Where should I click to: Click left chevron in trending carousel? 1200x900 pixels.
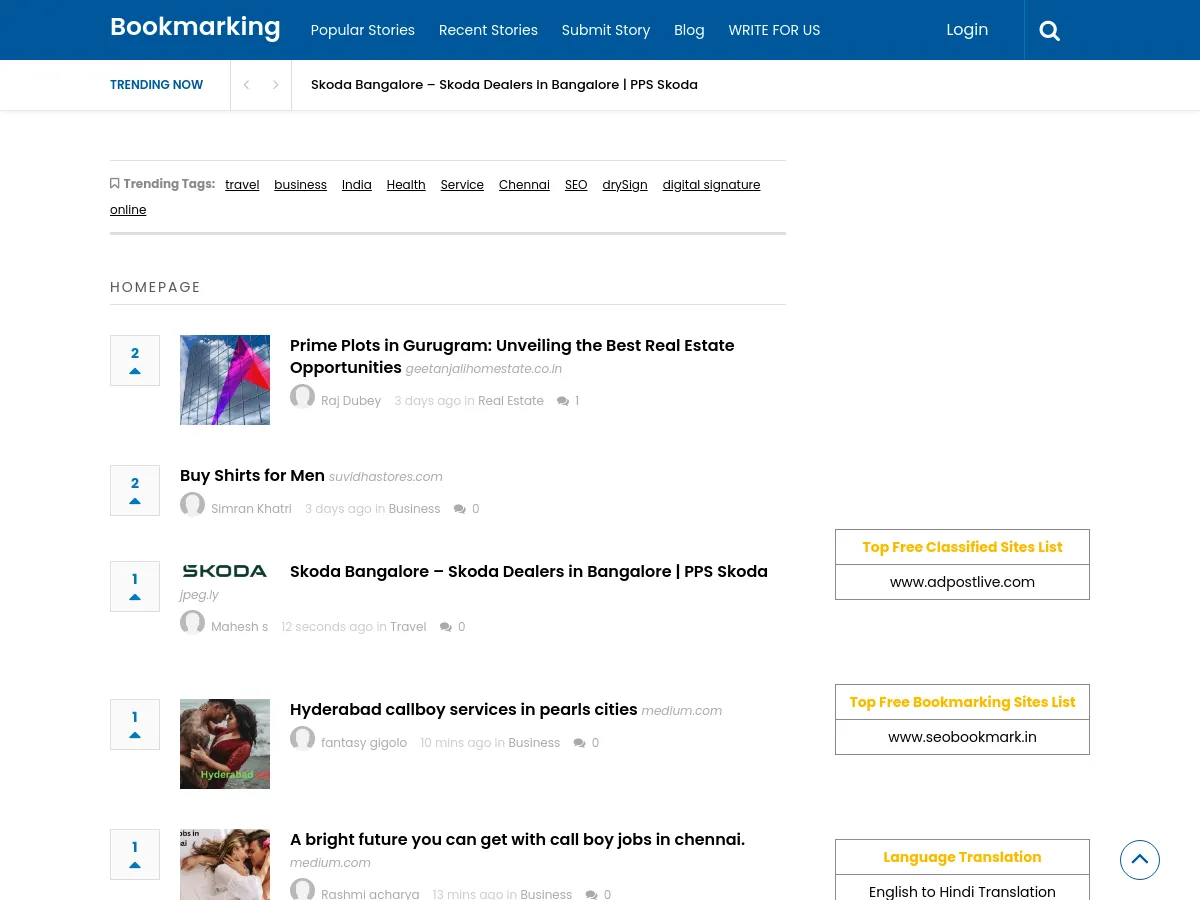click(246, 85)
